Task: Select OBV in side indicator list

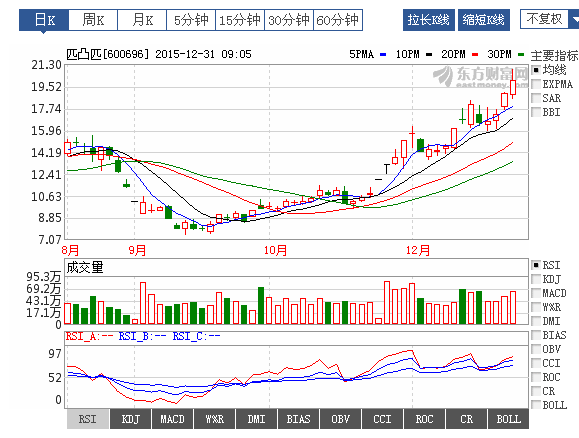Action: tap(537, 349)
